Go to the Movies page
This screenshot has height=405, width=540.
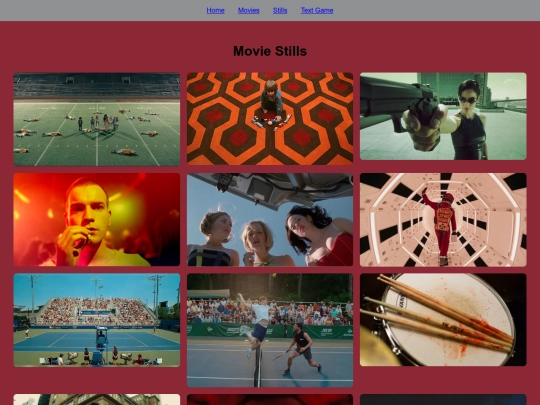[248, 10]
